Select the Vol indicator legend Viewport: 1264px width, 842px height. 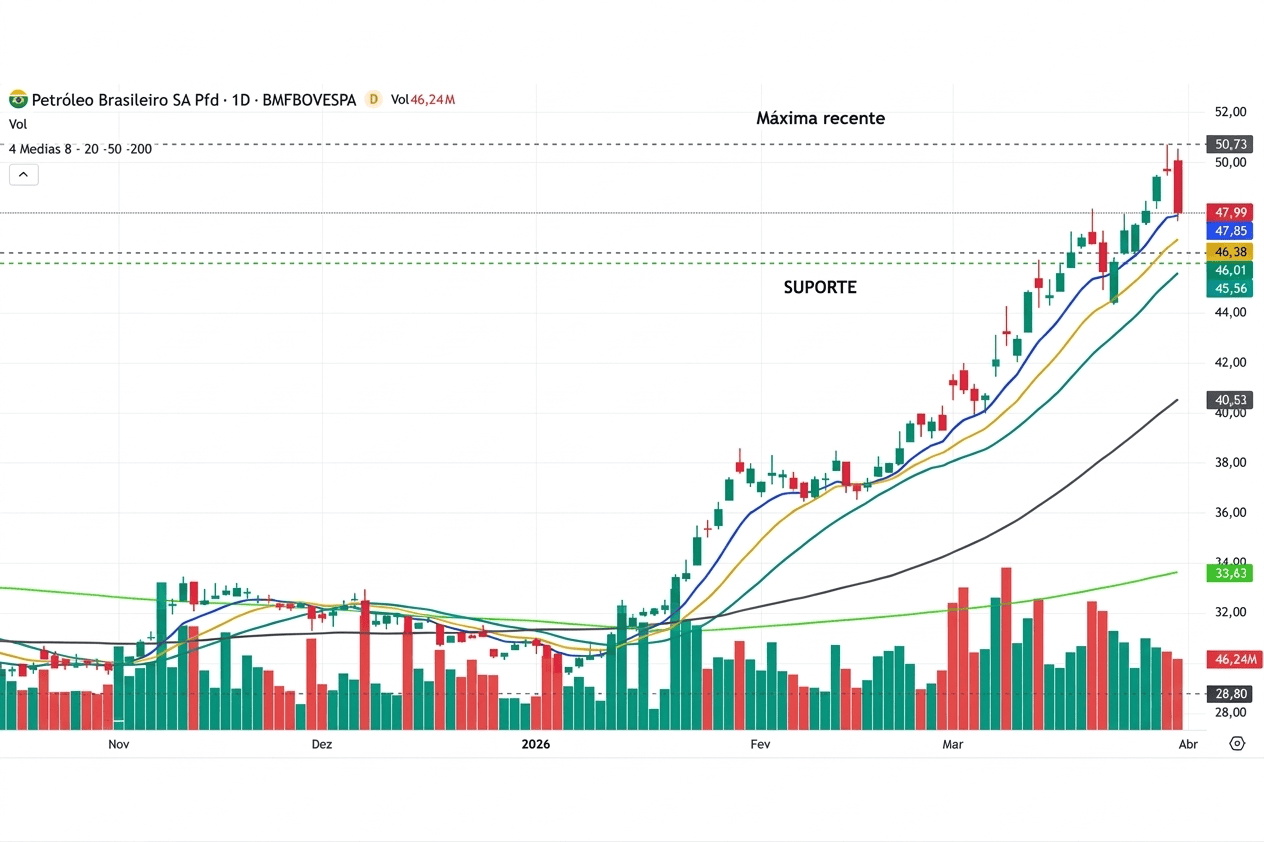(x=18, y=124)
